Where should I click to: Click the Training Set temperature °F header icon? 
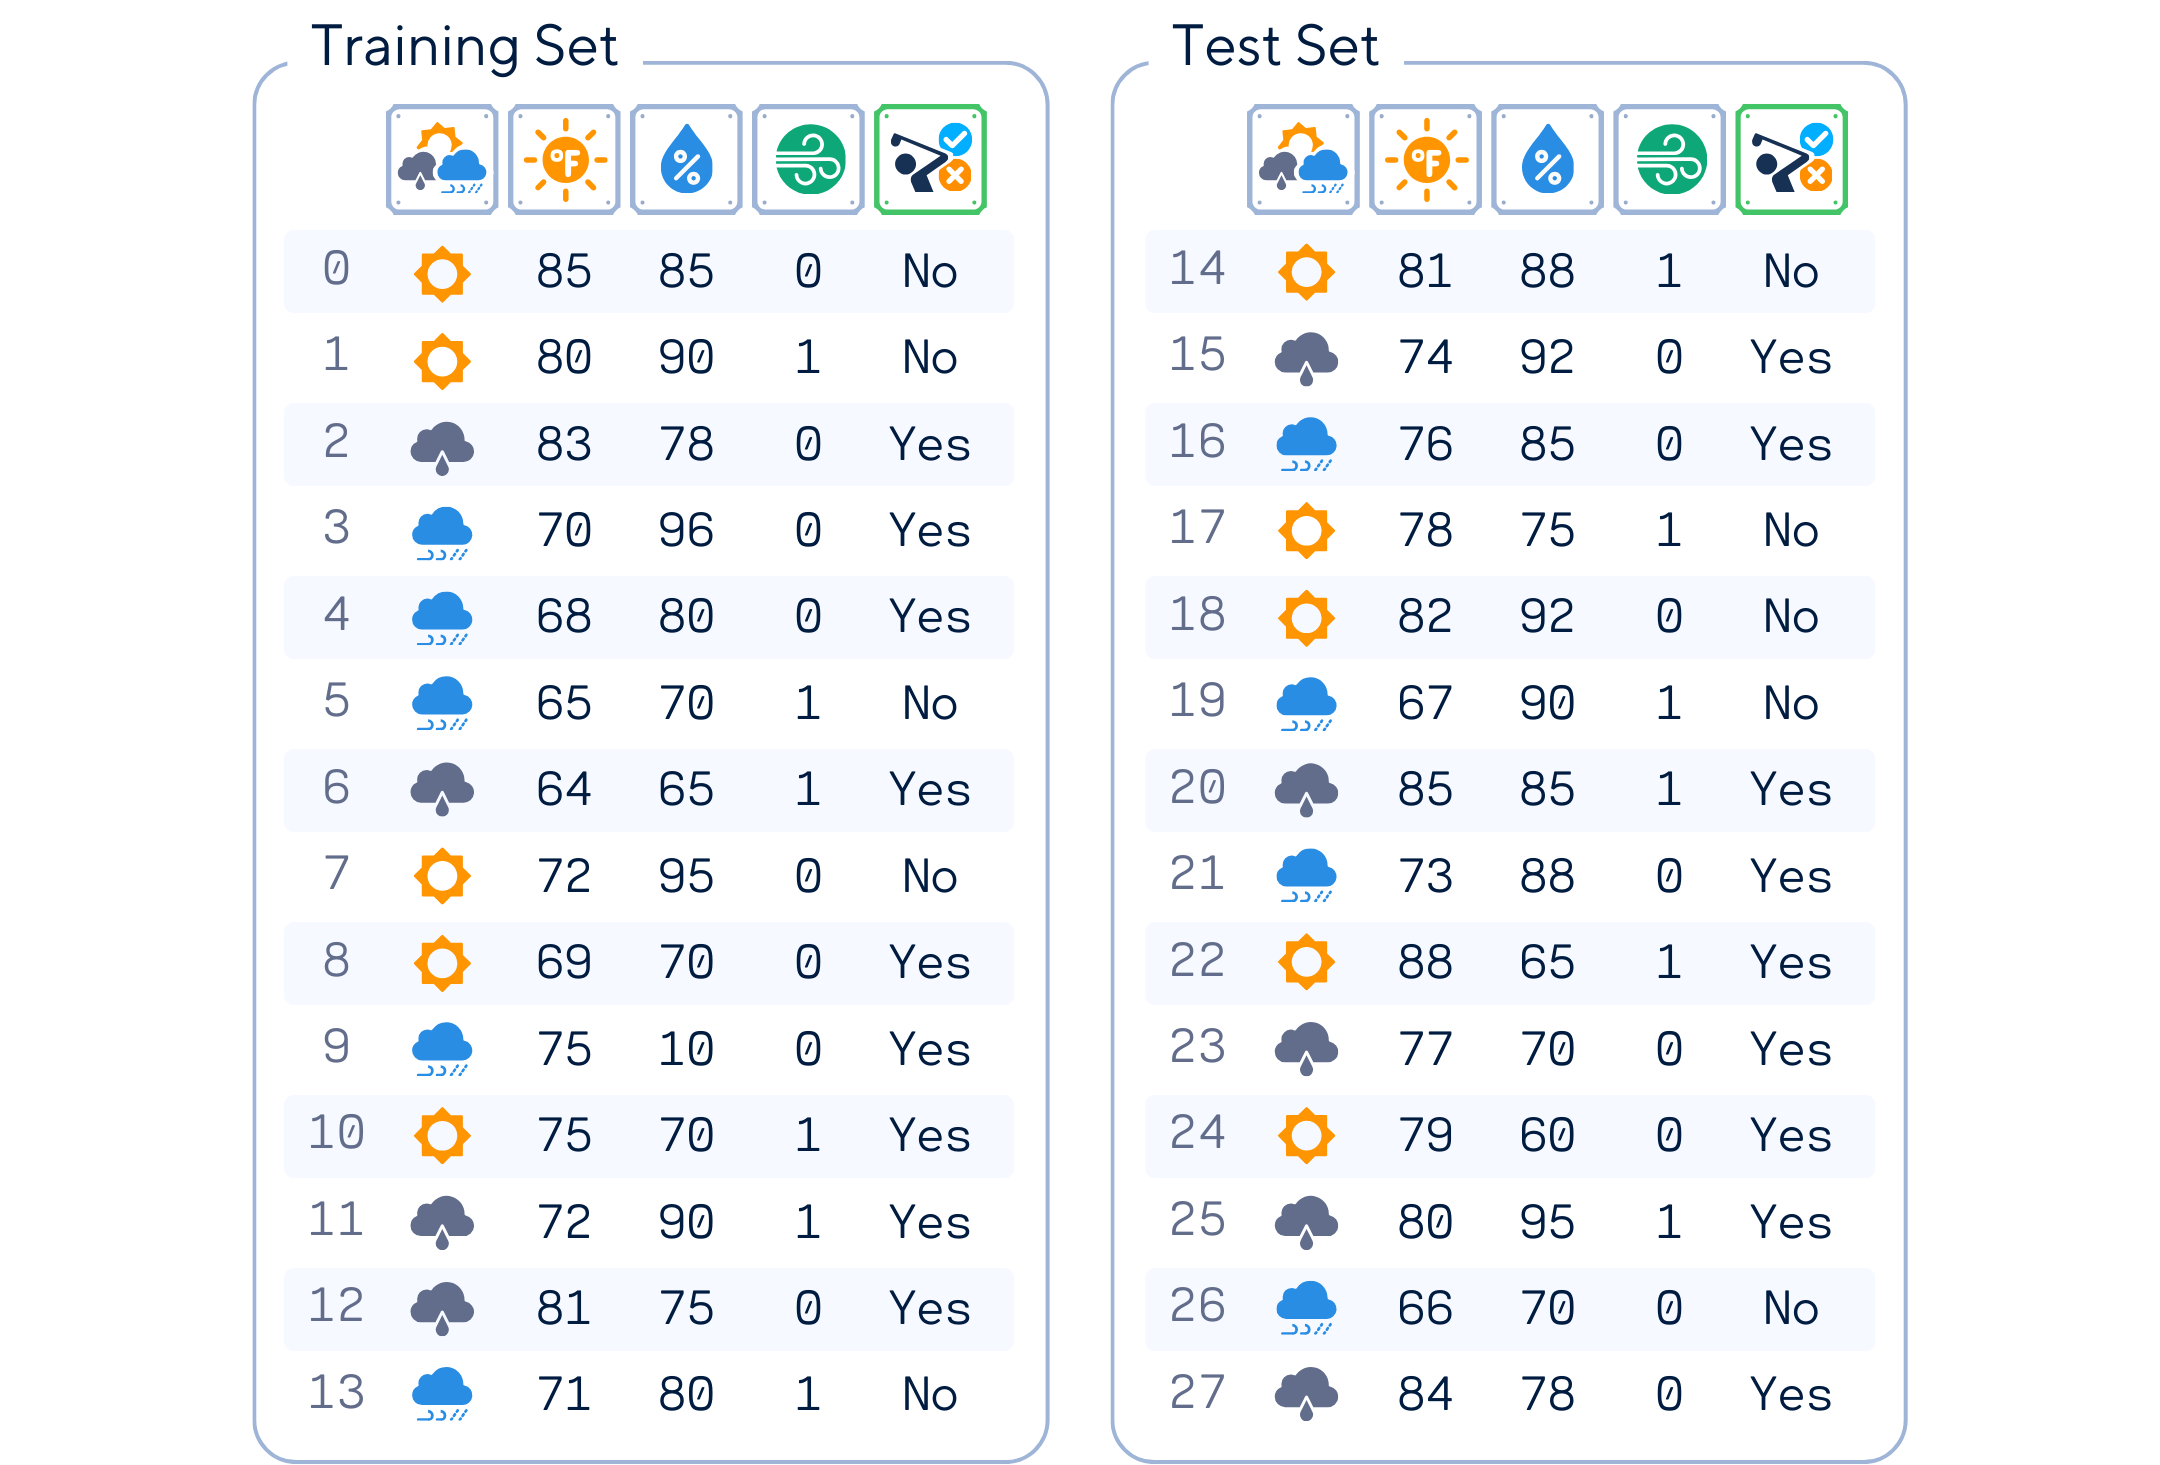pyautogui.click(x=564, y=160)
